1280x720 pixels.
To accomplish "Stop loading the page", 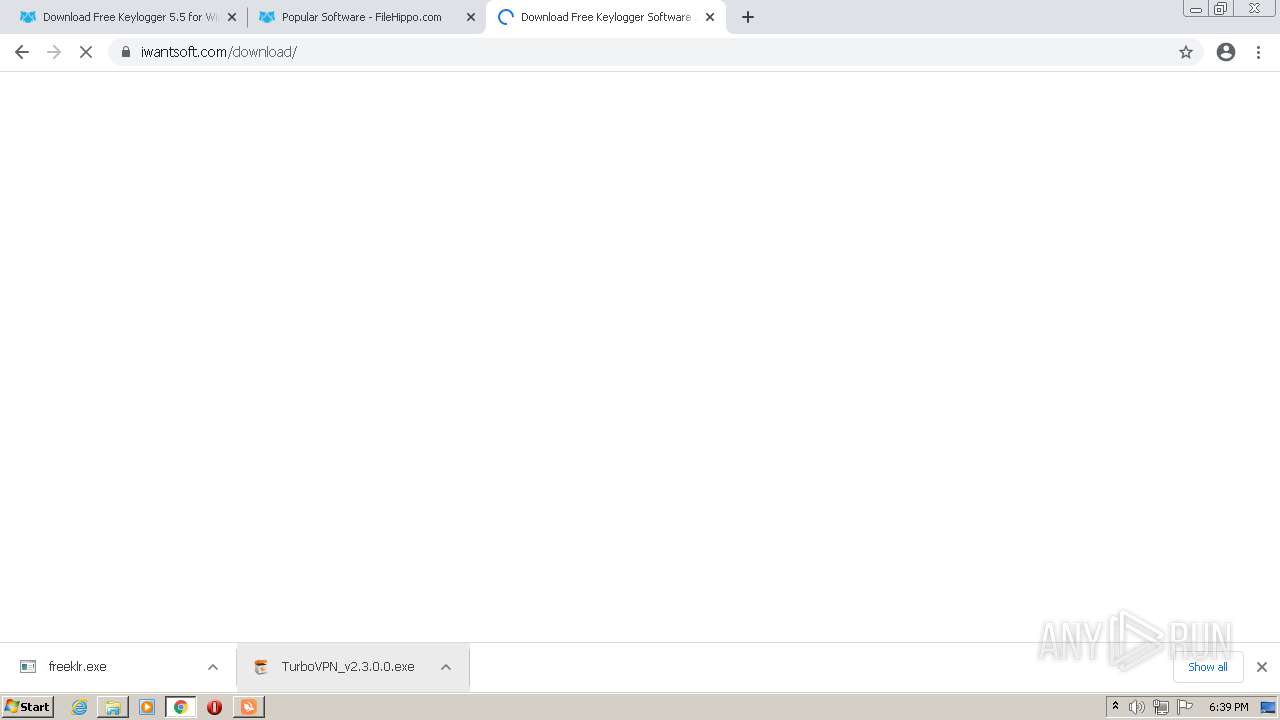I will [x=86, y=52].
